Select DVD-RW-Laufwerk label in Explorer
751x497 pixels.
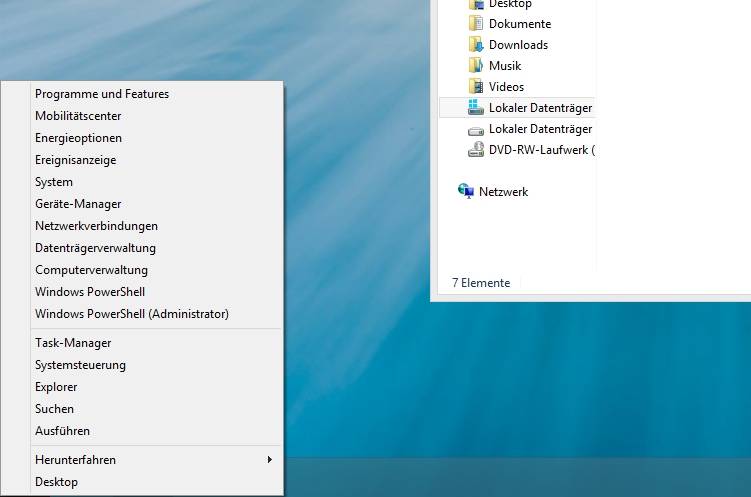tap(541, 150)
